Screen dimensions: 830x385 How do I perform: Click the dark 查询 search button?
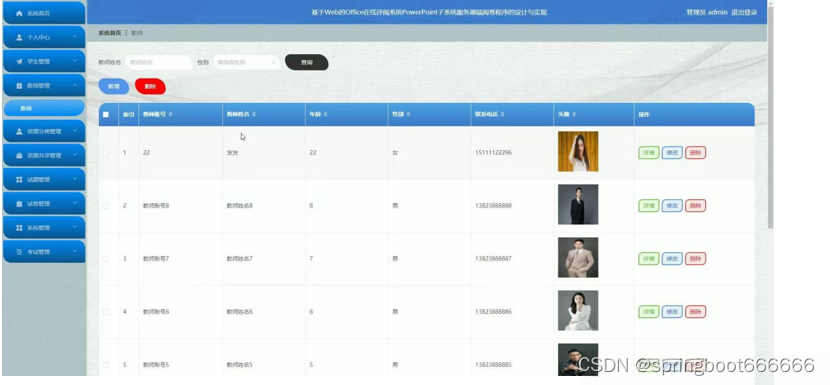click(x=306, y=62)
